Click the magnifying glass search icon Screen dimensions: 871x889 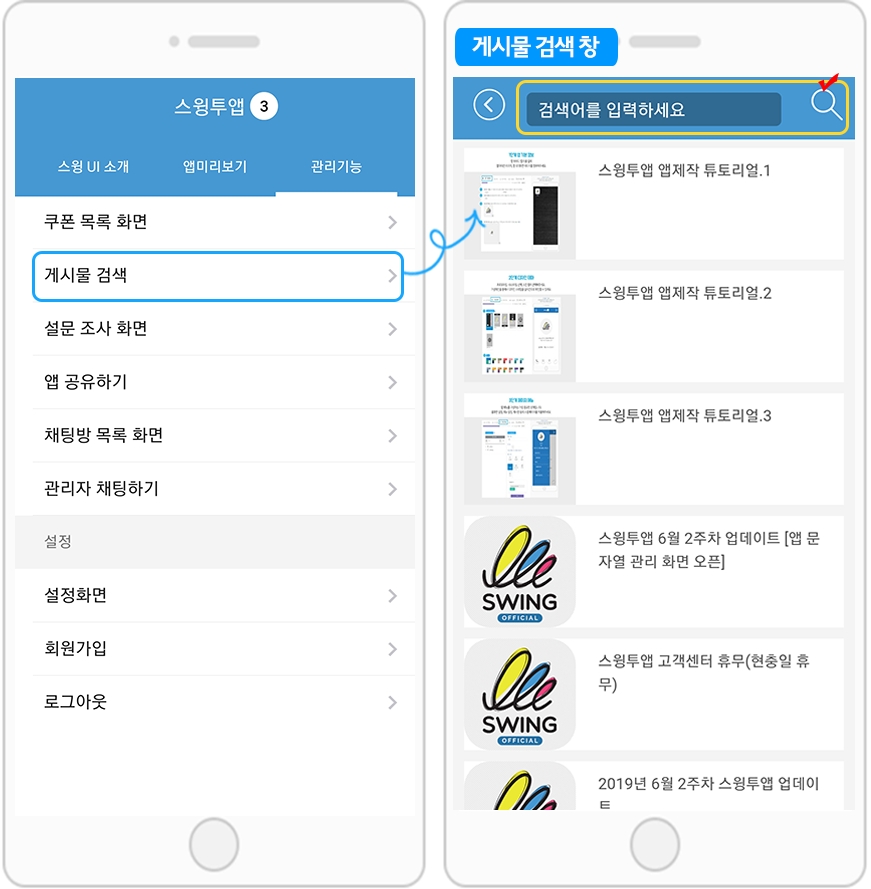pyautogui.click(x=826, y=105)
